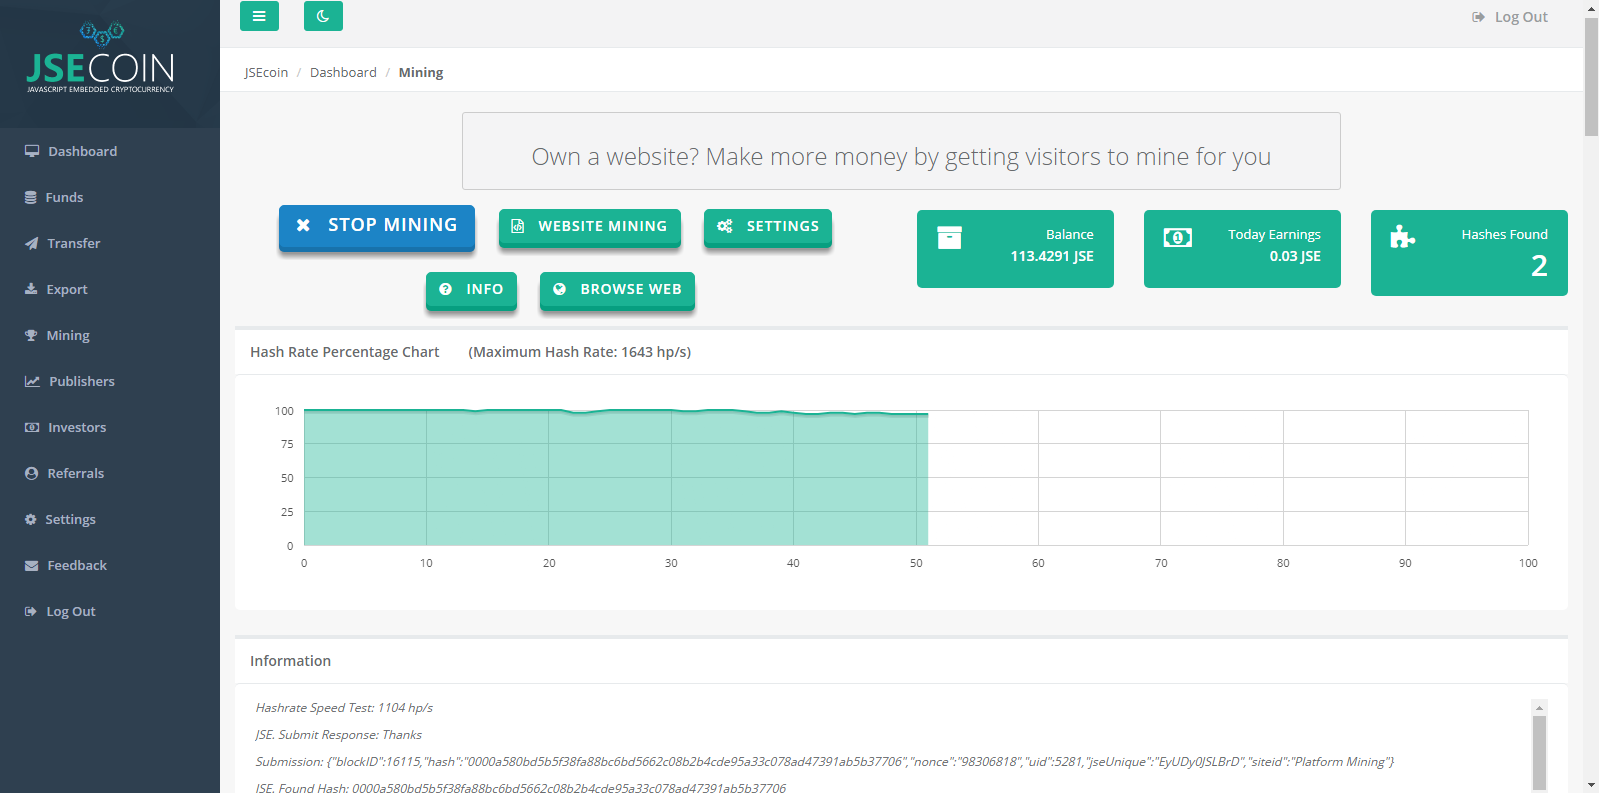The width and height of the screenshot is (1599, 793).
Task: Click the globe icon on Browse Web
Action: pos(560,289)
